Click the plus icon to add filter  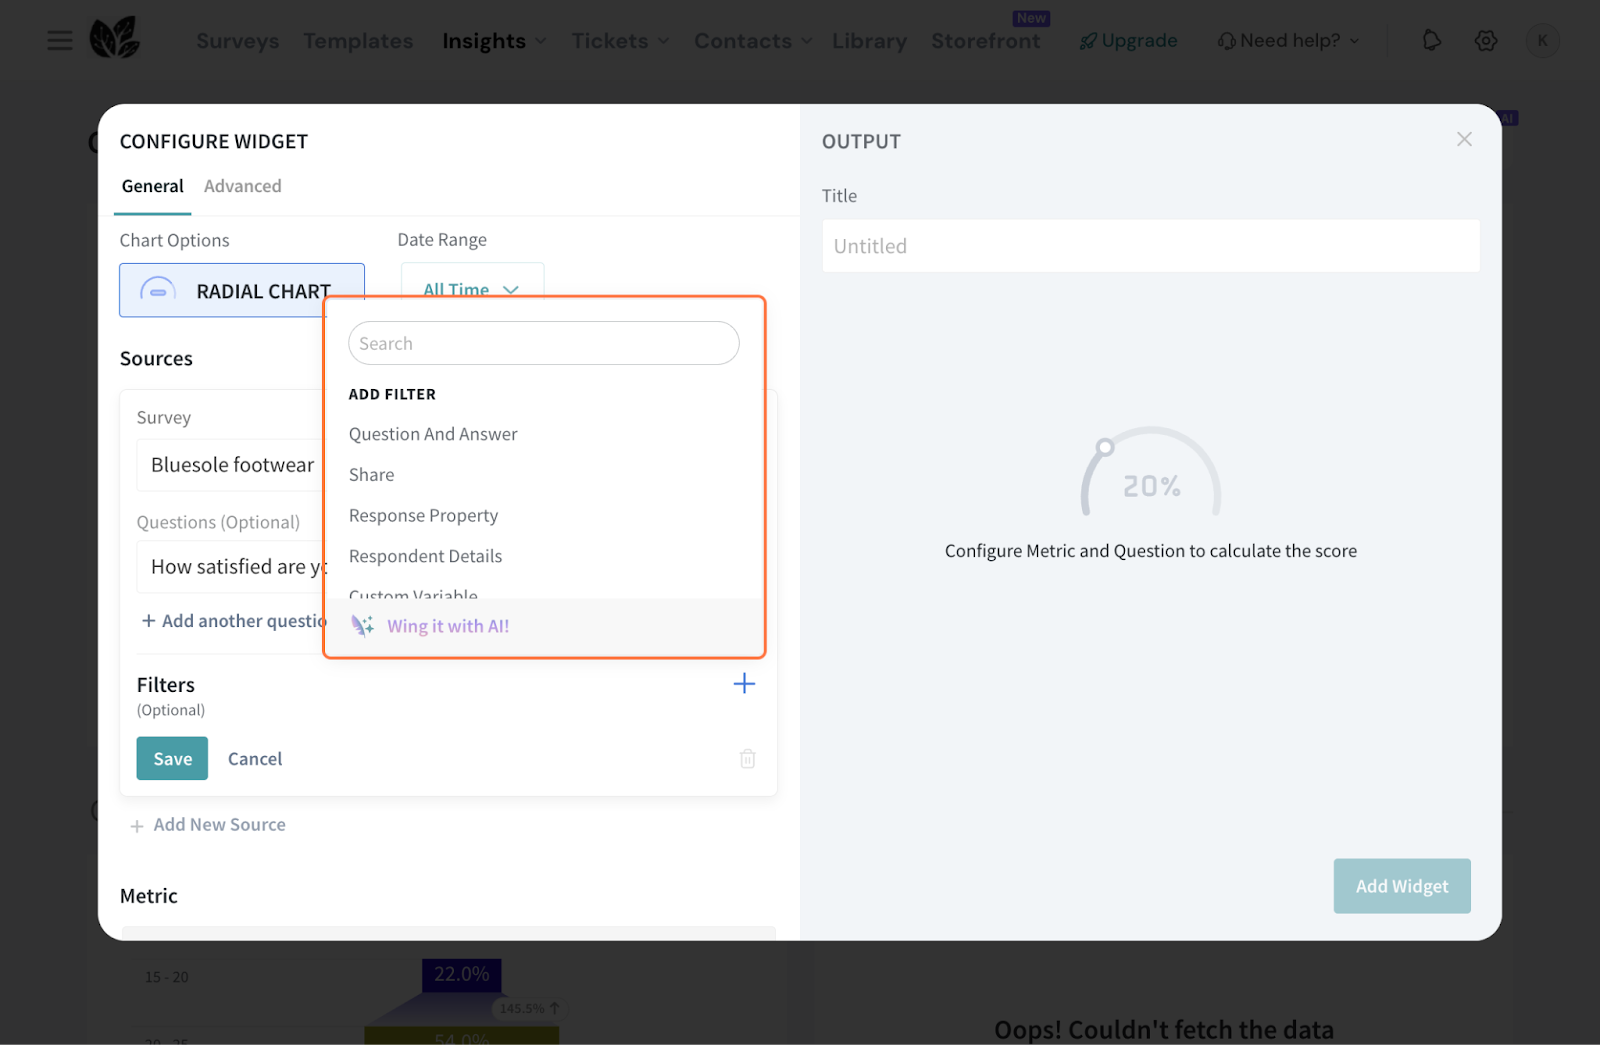(x=744, y=684)
